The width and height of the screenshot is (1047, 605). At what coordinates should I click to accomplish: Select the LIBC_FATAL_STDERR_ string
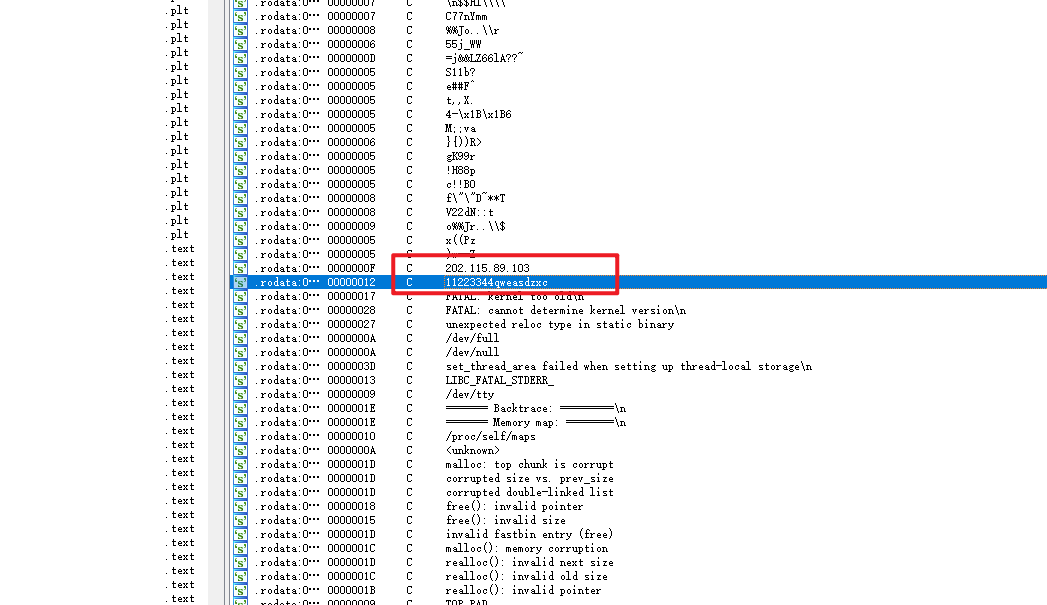499,381
